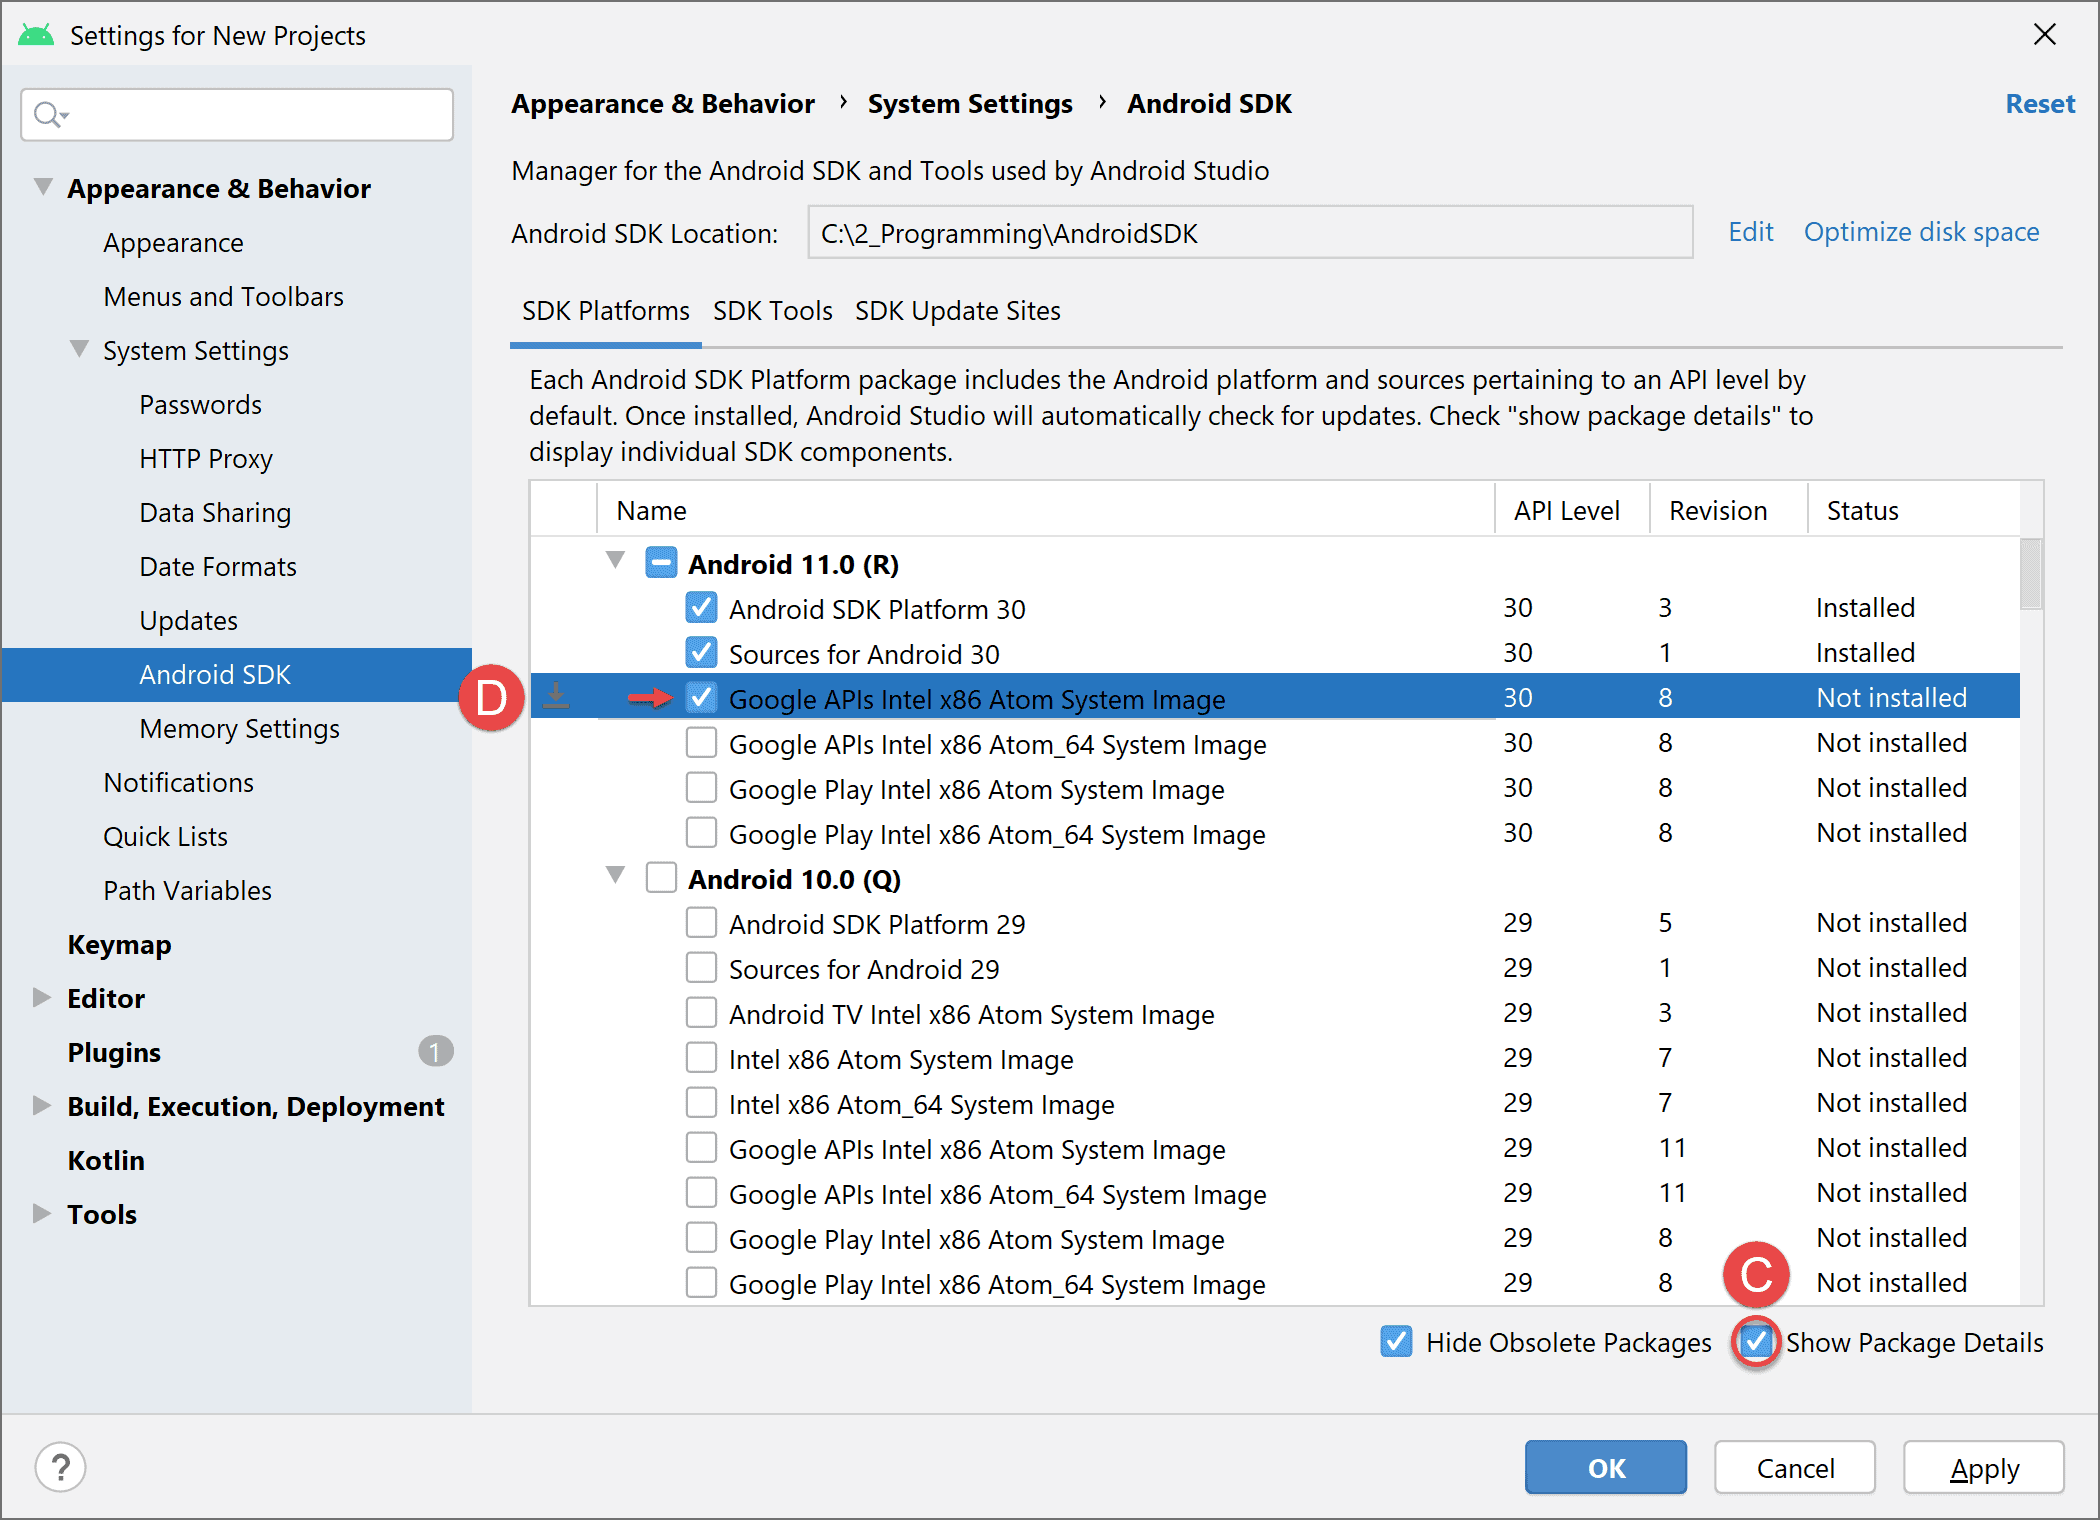Open Appearance settings page
The height and width of the screenshot is (1520, 2100).
tap(173, 243)
